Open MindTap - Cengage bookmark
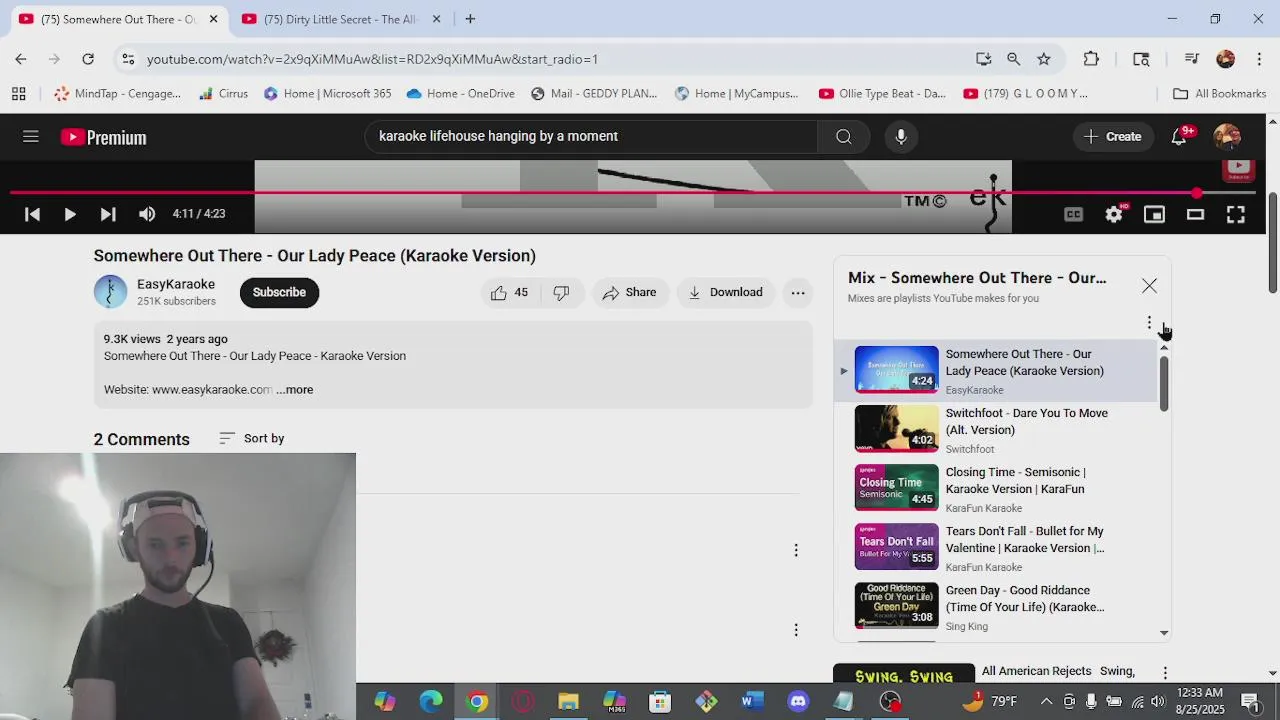This screenshot has height=720, width=1280. pyautogui.click(x=118, y=94)
